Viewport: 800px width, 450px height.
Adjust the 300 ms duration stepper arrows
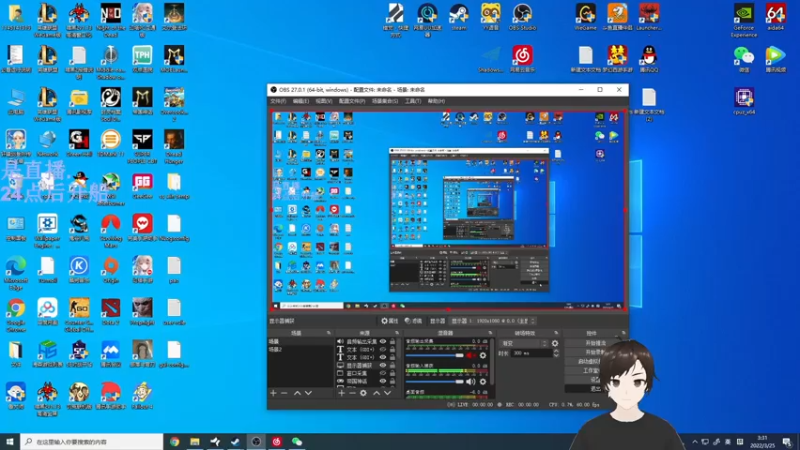point(556,353)
